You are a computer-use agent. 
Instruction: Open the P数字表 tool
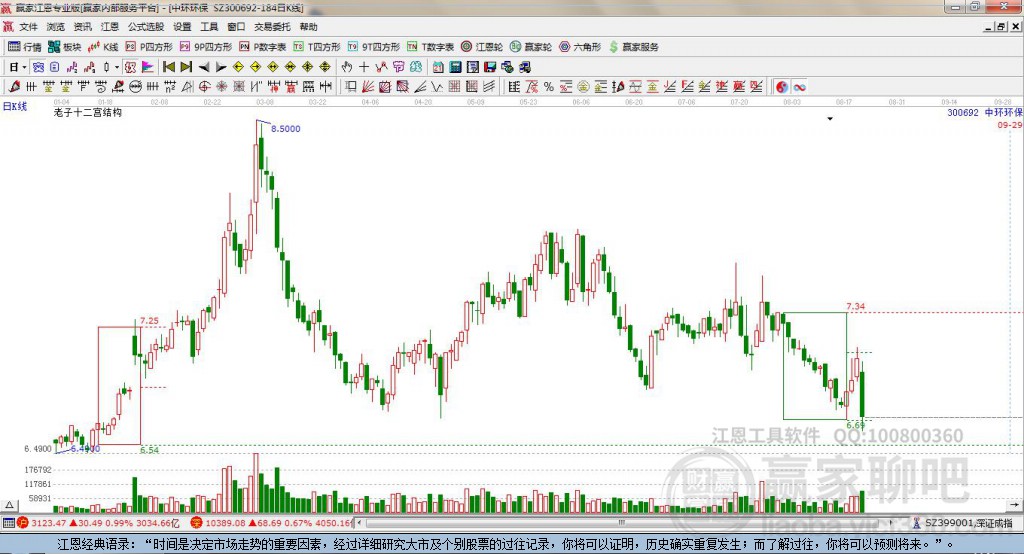click(263, 47)
